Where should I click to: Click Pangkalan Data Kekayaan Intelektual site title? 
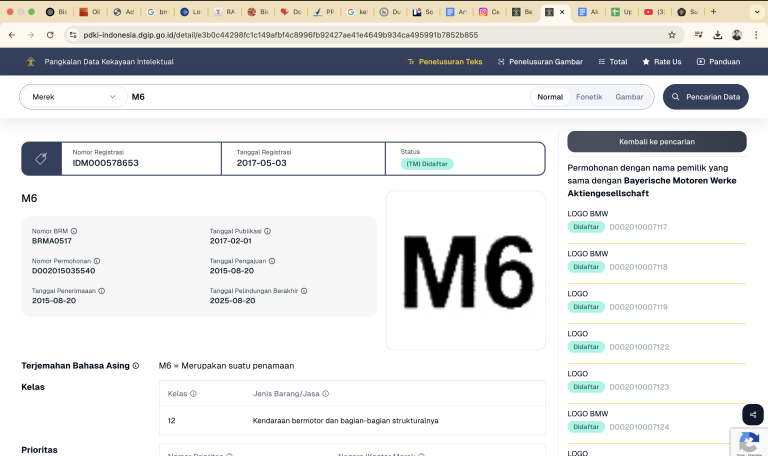tap(109, 62)
